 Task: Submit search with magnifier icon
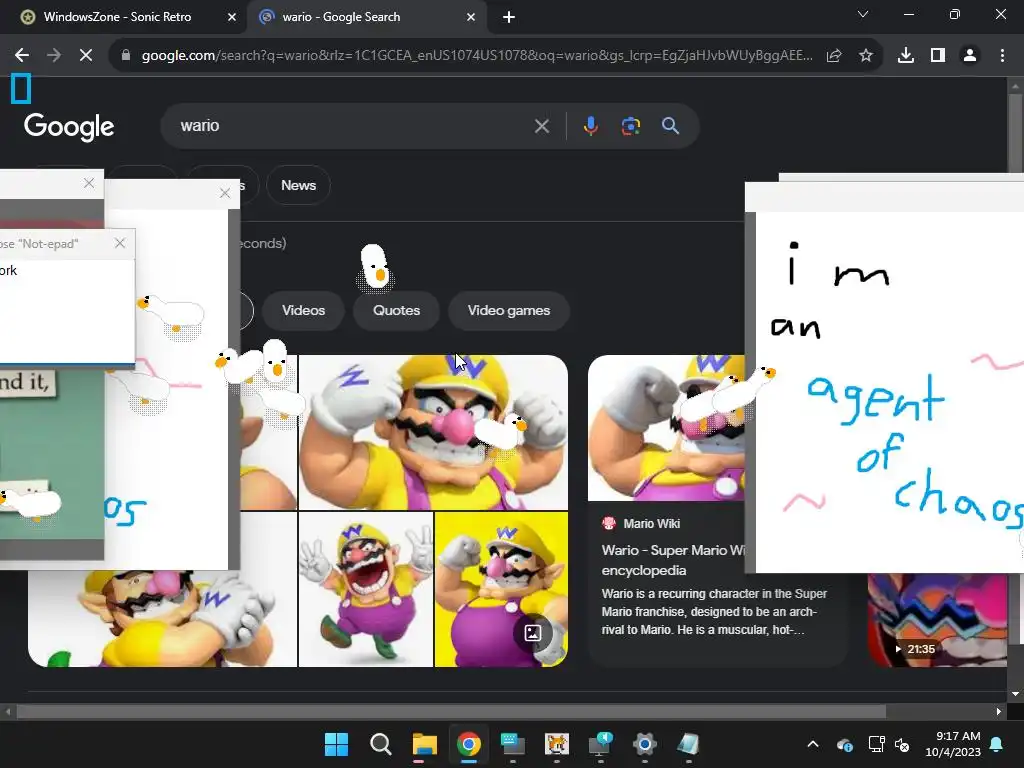tap(671, 126)
